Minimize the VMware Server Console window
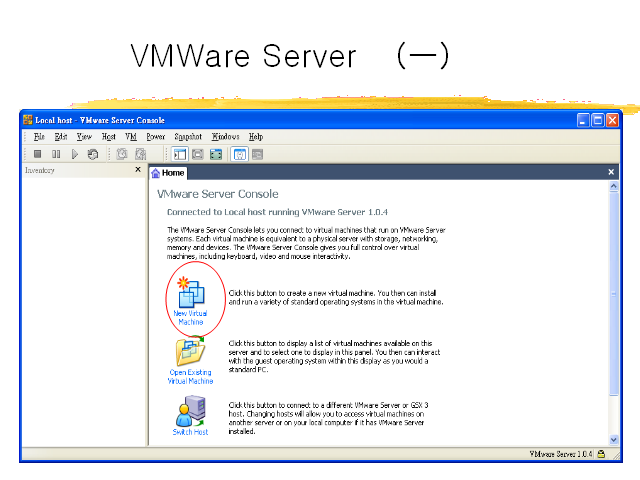 coord(583,120)
